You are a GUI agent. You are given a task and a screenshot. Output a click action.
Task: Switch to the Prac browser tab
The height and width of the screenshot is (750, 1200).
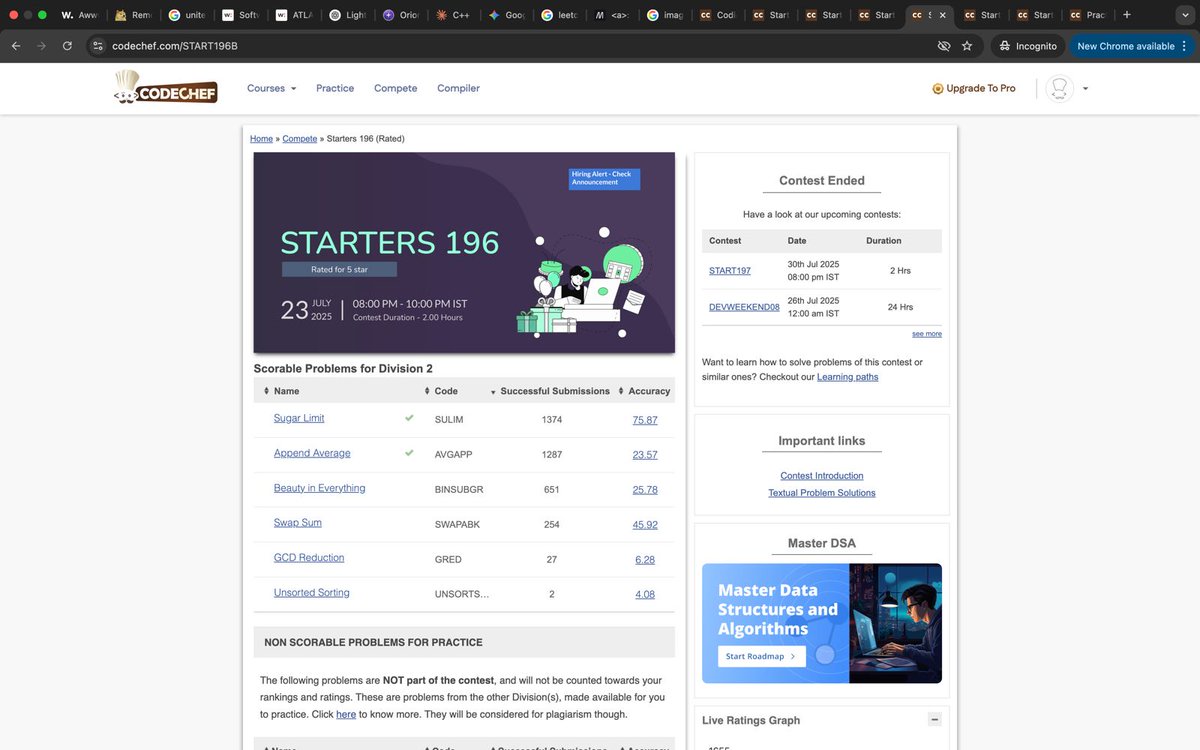(1088, 15)
